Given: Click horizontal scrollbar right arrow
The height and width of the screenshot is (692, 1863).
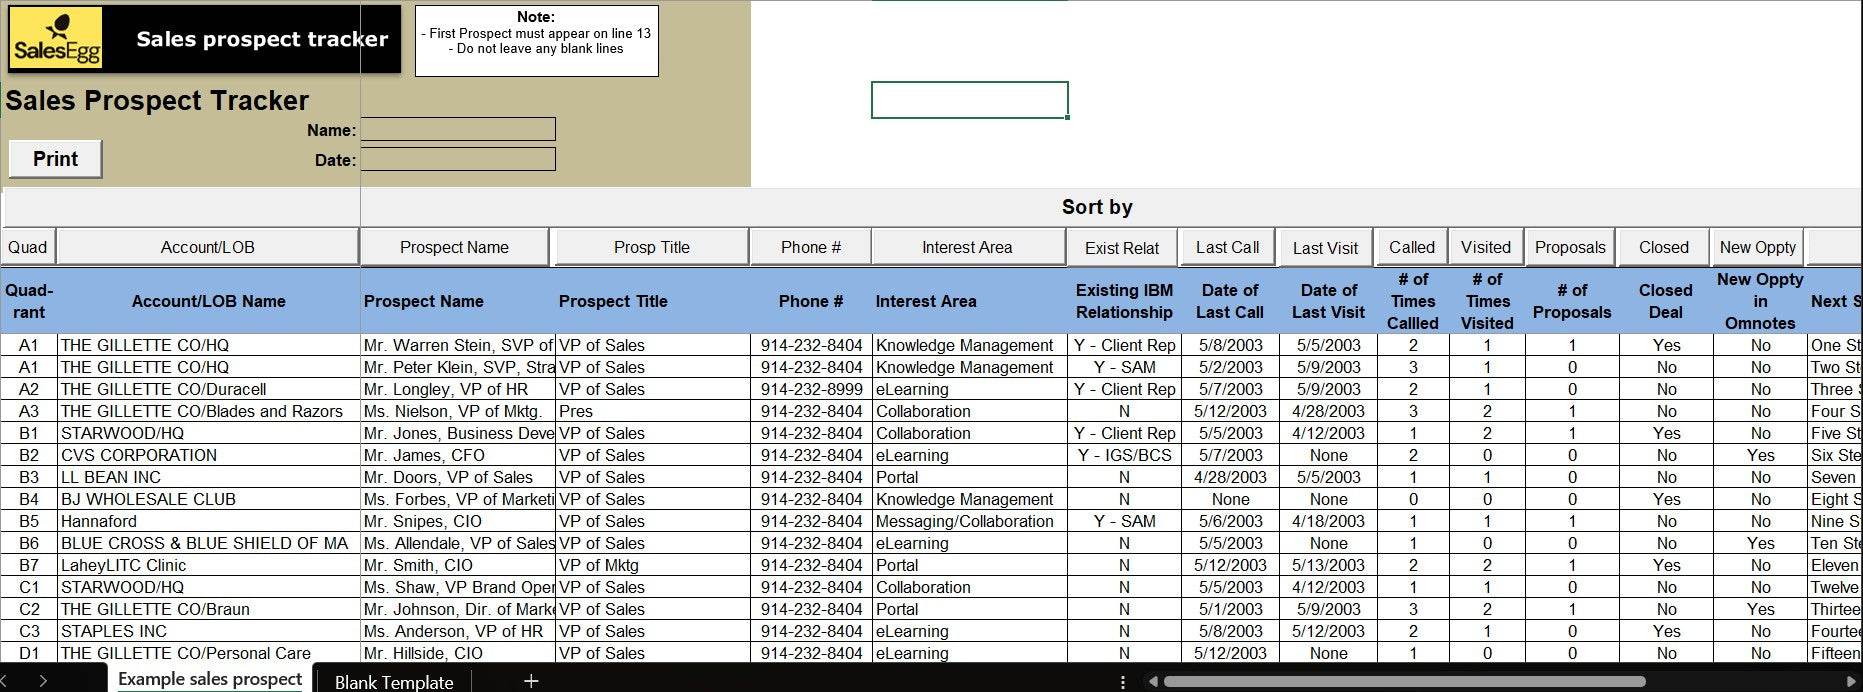Looking at the screenshot, I should click(x=1852, y=682).
